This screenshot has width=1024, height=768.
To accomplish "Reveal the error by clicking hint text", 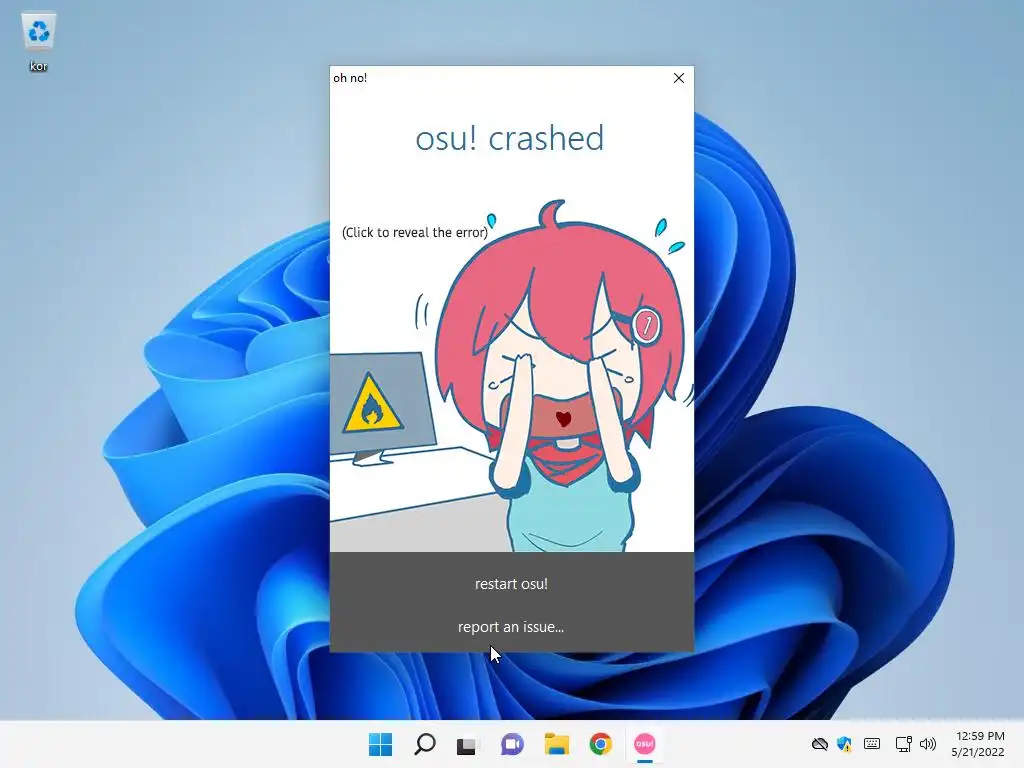I will (x=415, y=232).
